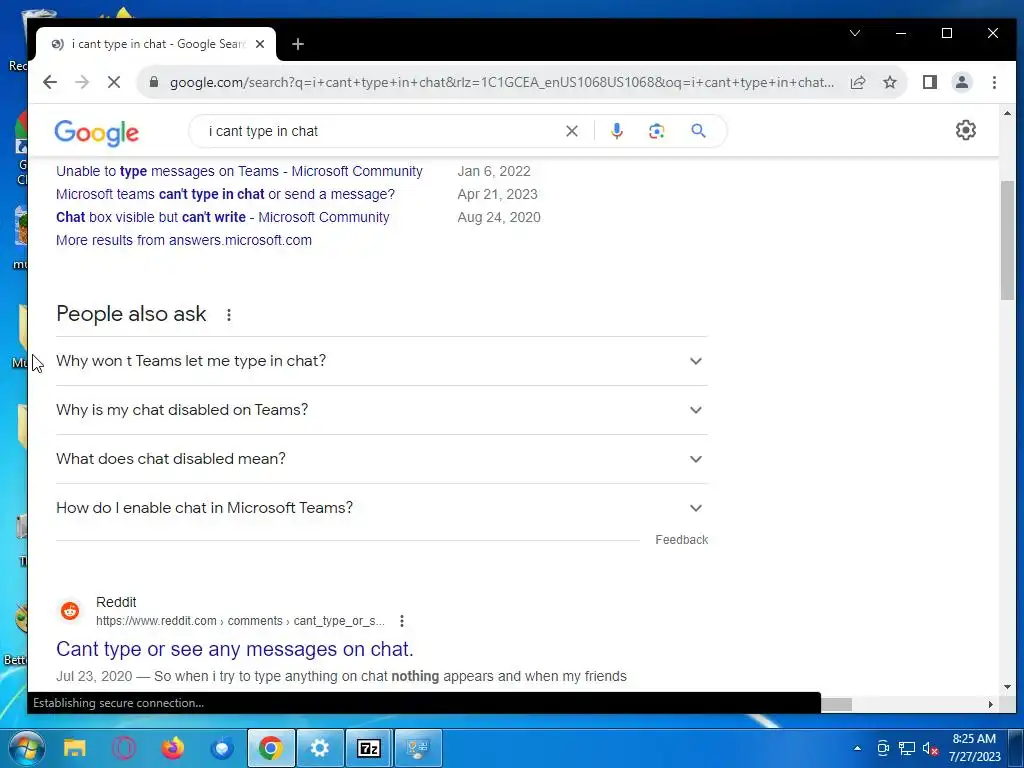
Task: Open Chrome side panel
Action: coord(929,82)
